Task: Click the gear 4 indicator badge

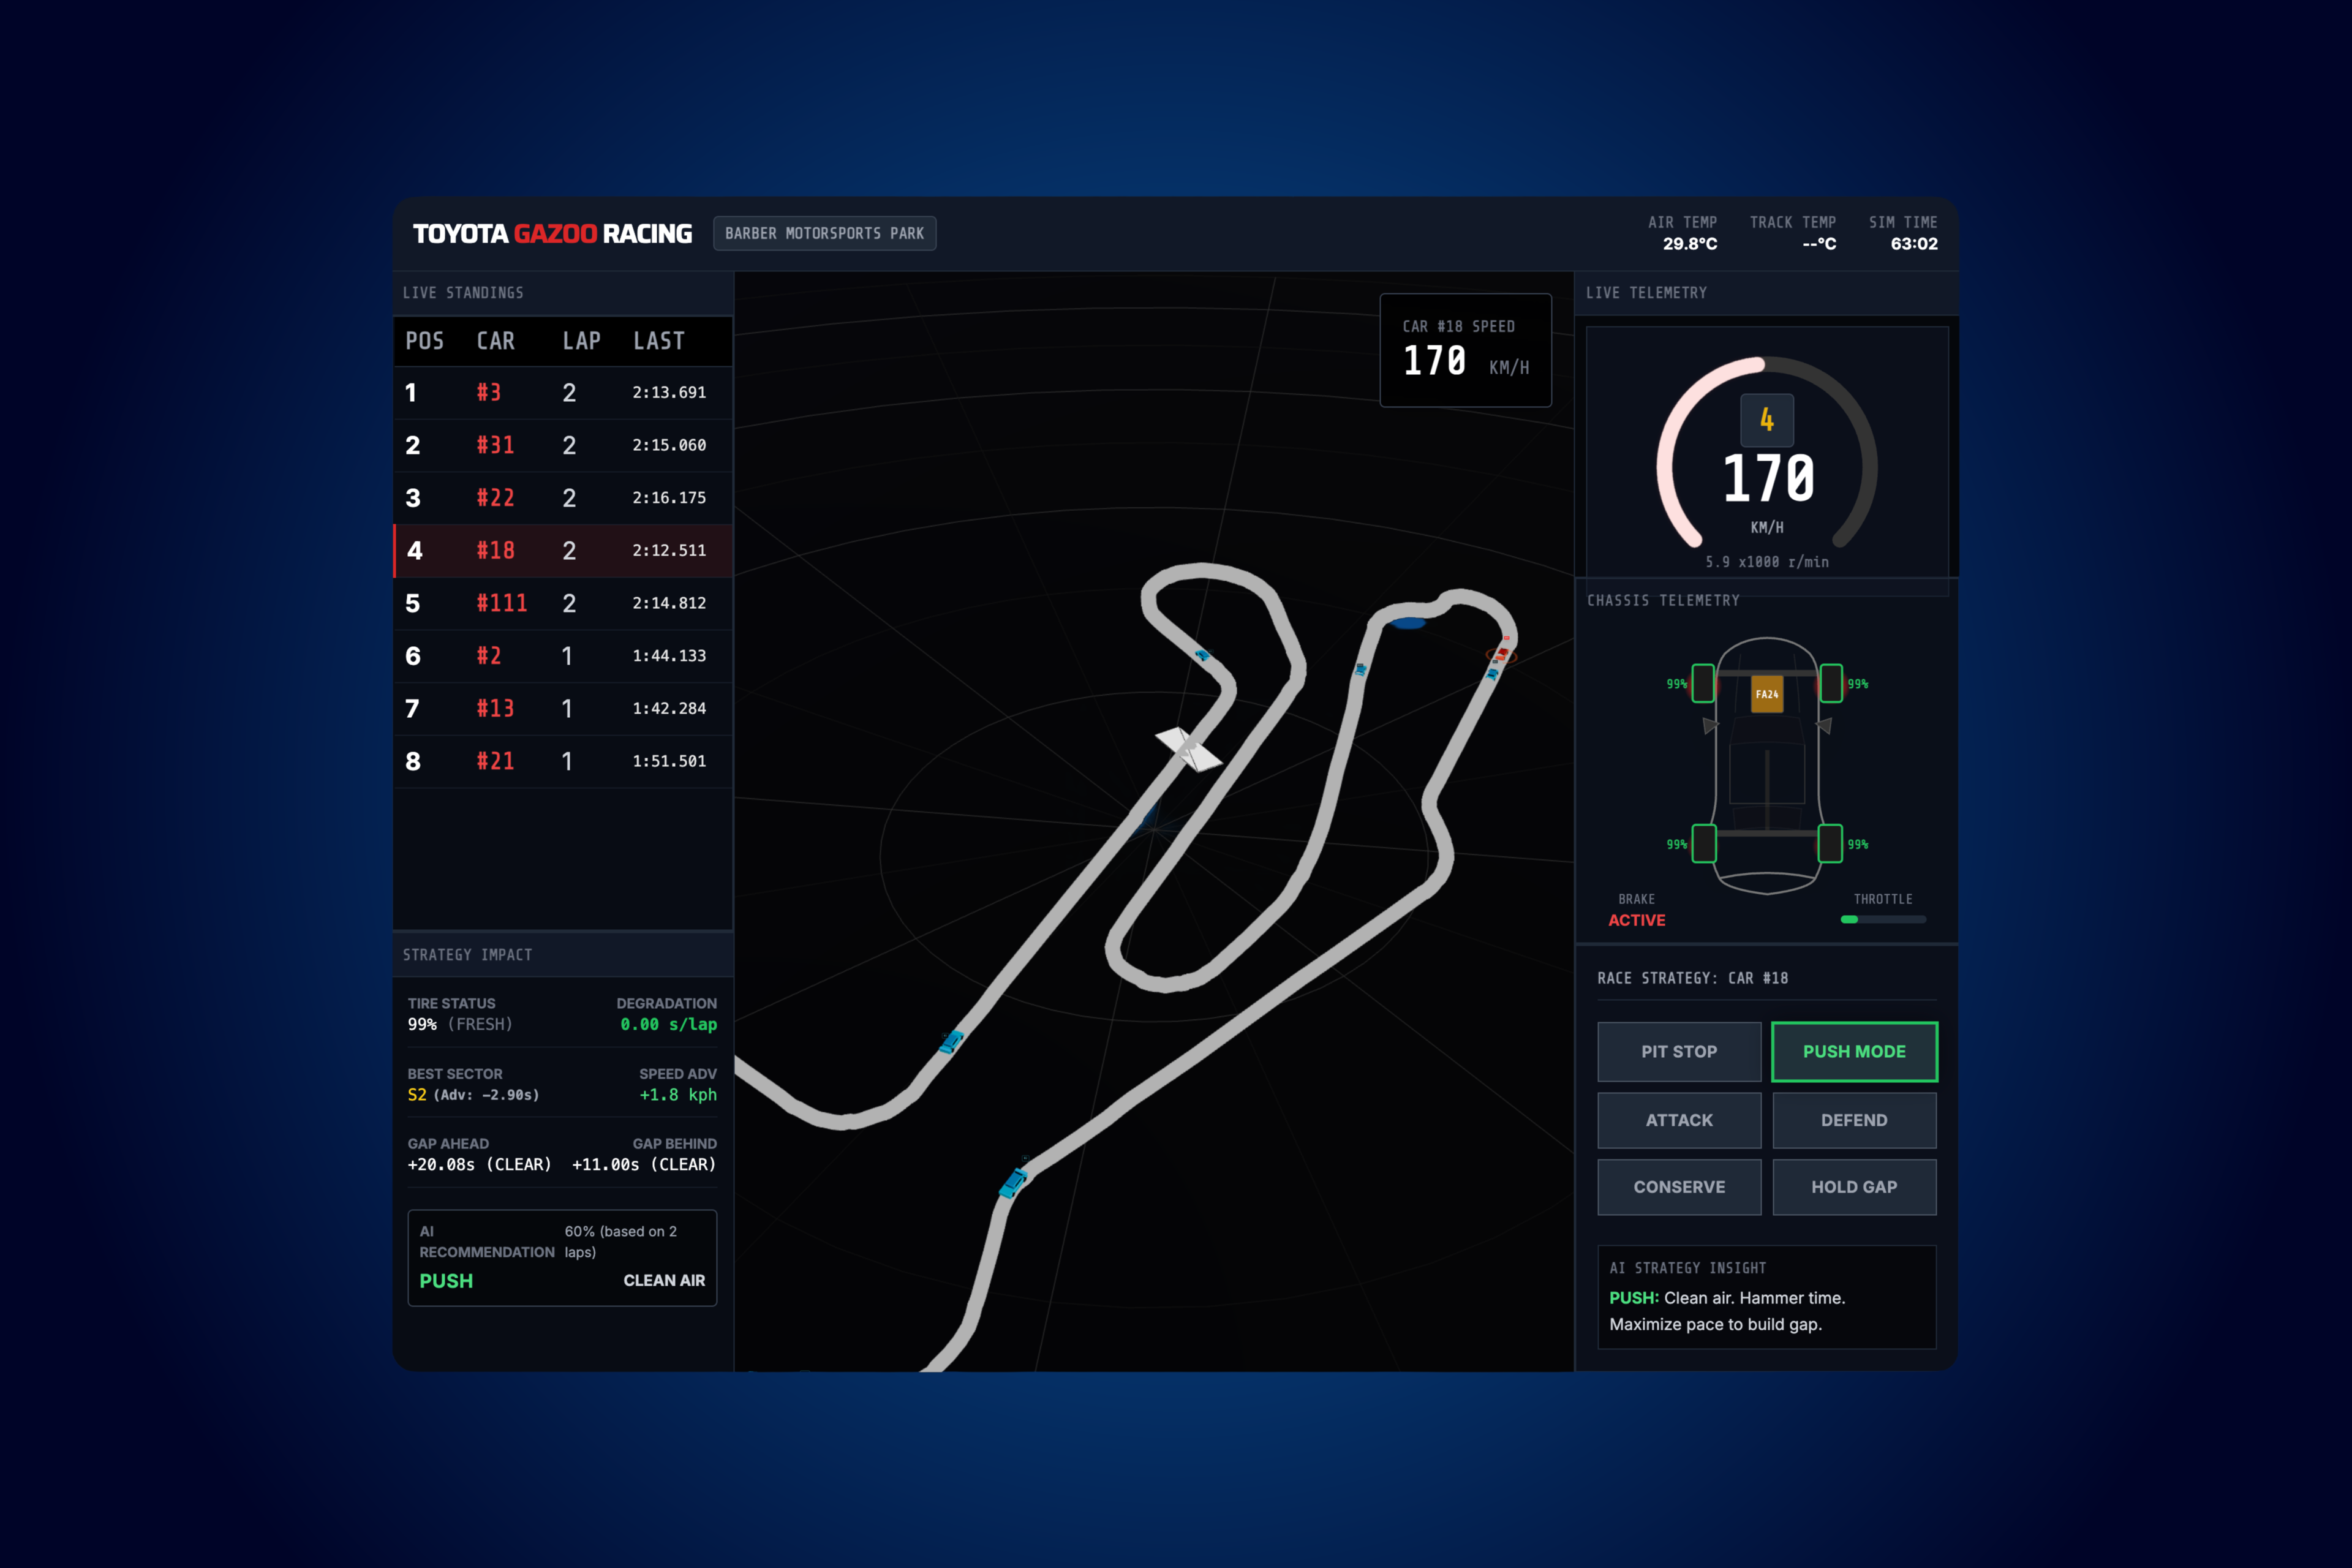Action: (x=1767, y=420)
